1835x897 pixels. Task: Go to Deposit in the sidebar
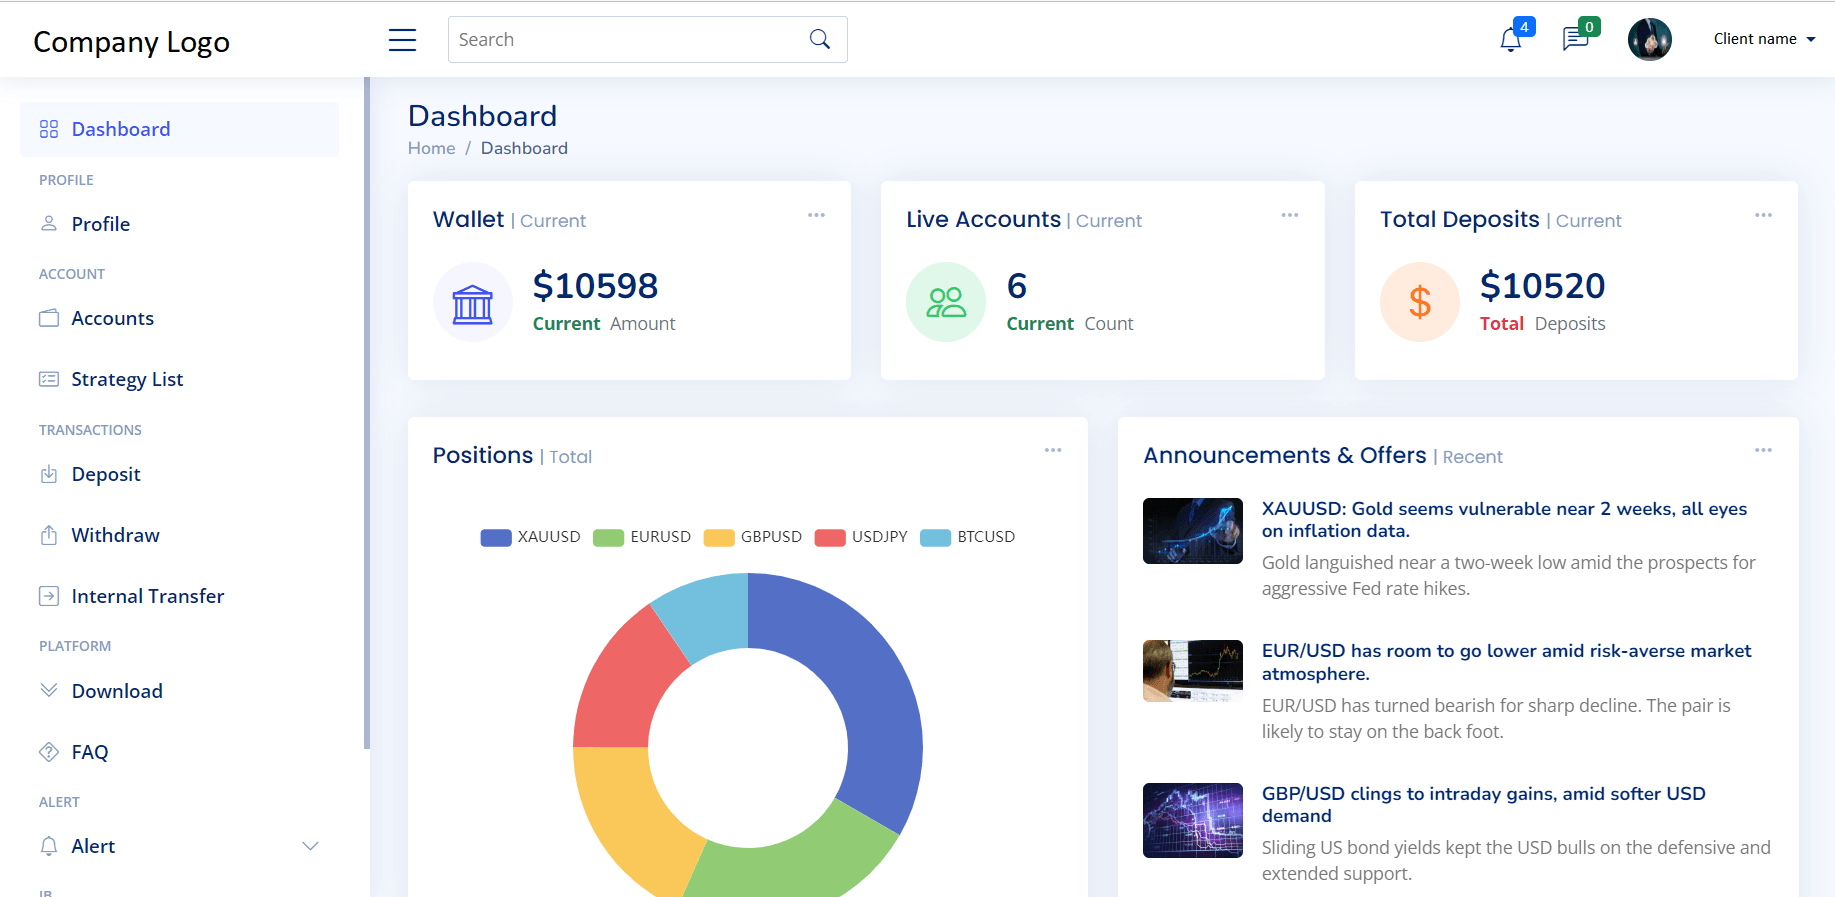point(106,475)
